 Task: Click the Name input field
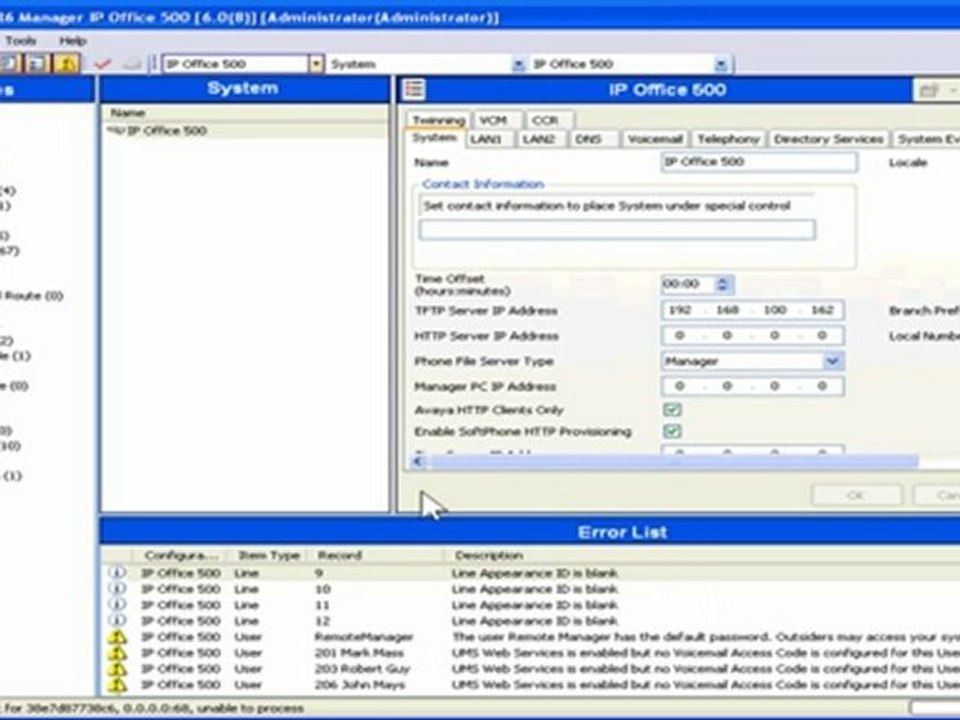click(759, 162)
